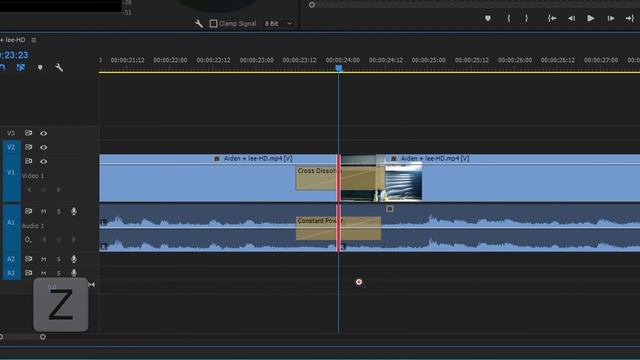Open the 8 Bit depth dropdown

pyautogui.click(x=278, y=24)
